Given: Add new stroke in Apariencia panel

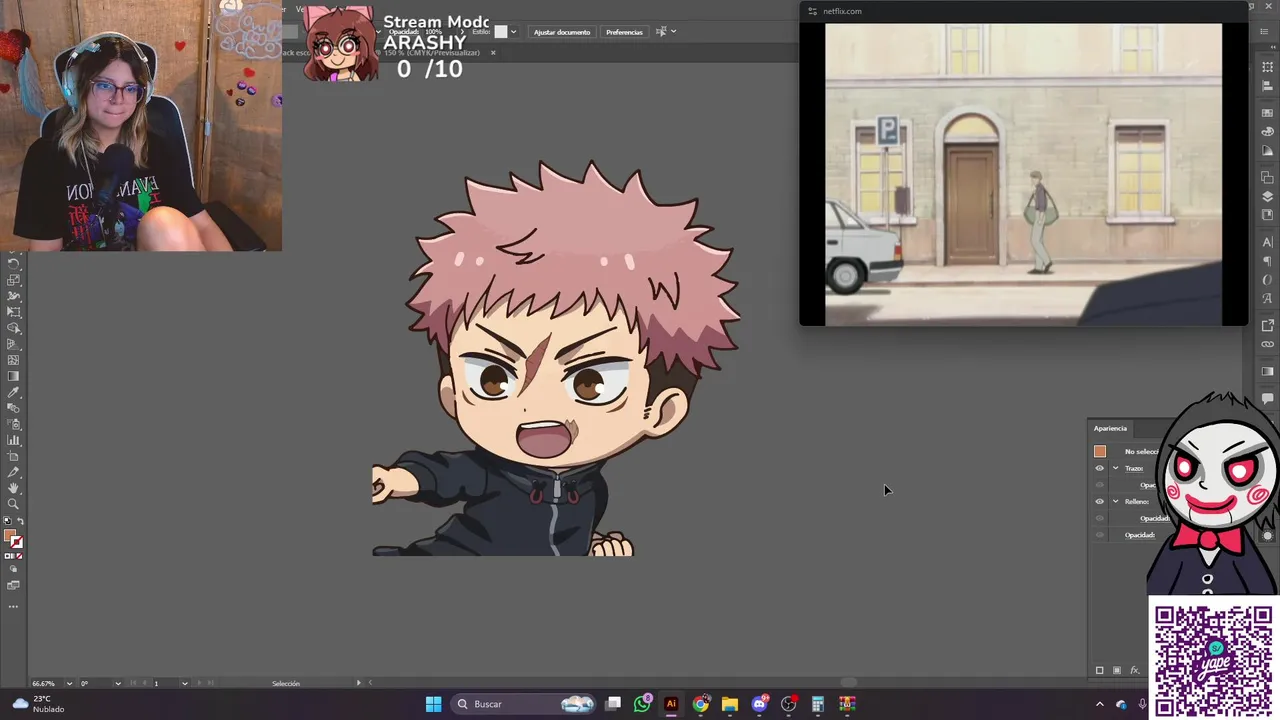Looking at the screenshot, I should tap(1100, 670).
